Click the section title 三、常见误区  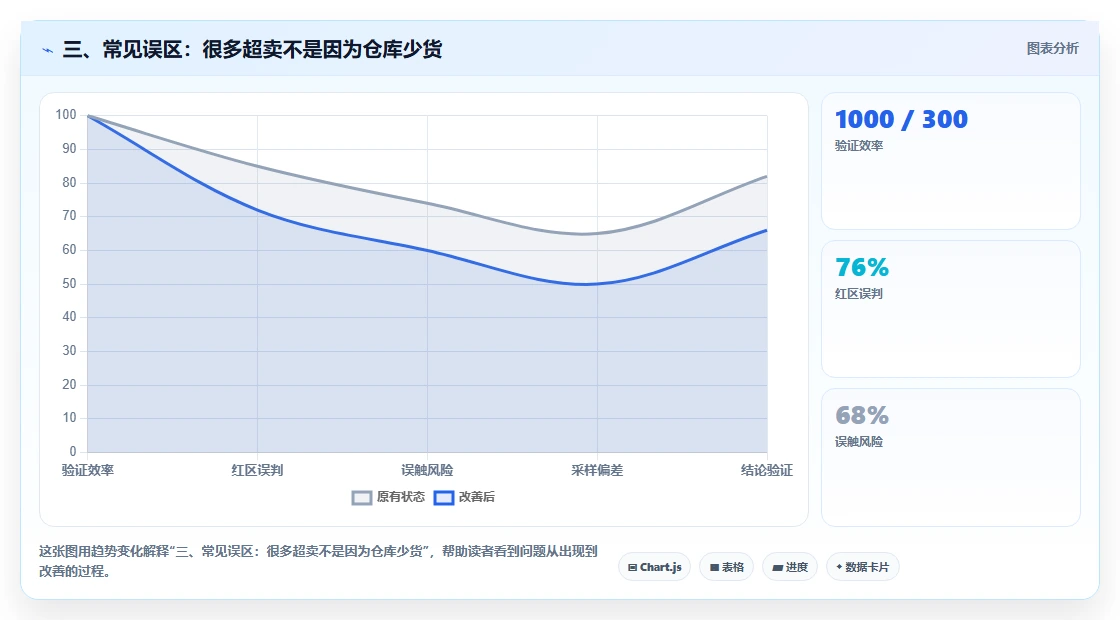252,49
